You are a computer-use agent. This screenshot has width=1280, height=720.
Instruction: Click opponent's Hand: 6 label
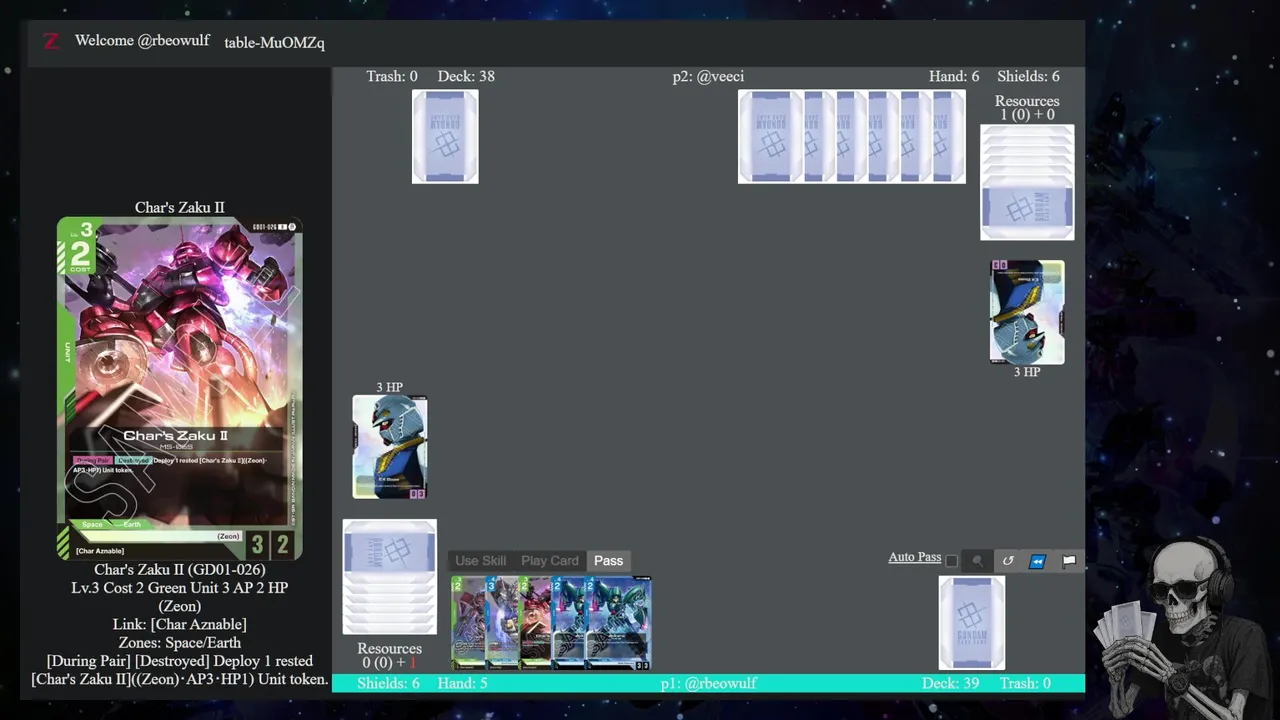click(x=954, y=76)
